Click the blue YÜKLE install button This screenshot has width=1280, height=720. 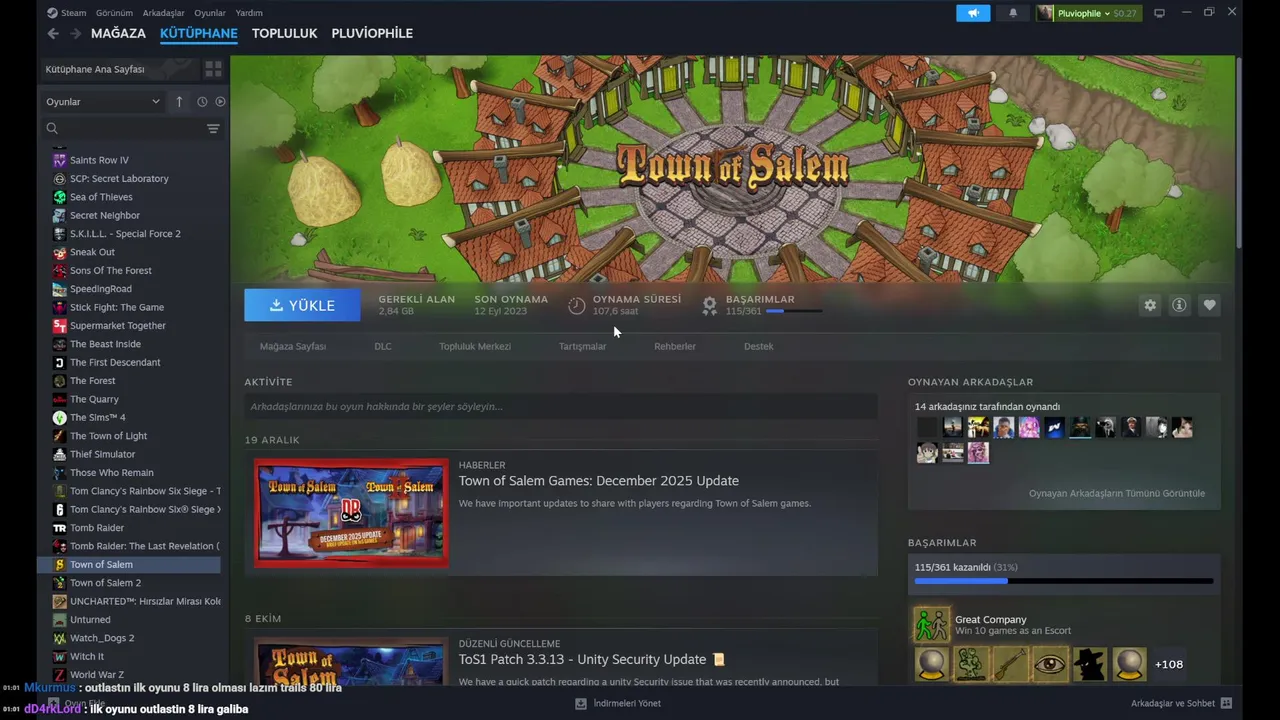302,305
